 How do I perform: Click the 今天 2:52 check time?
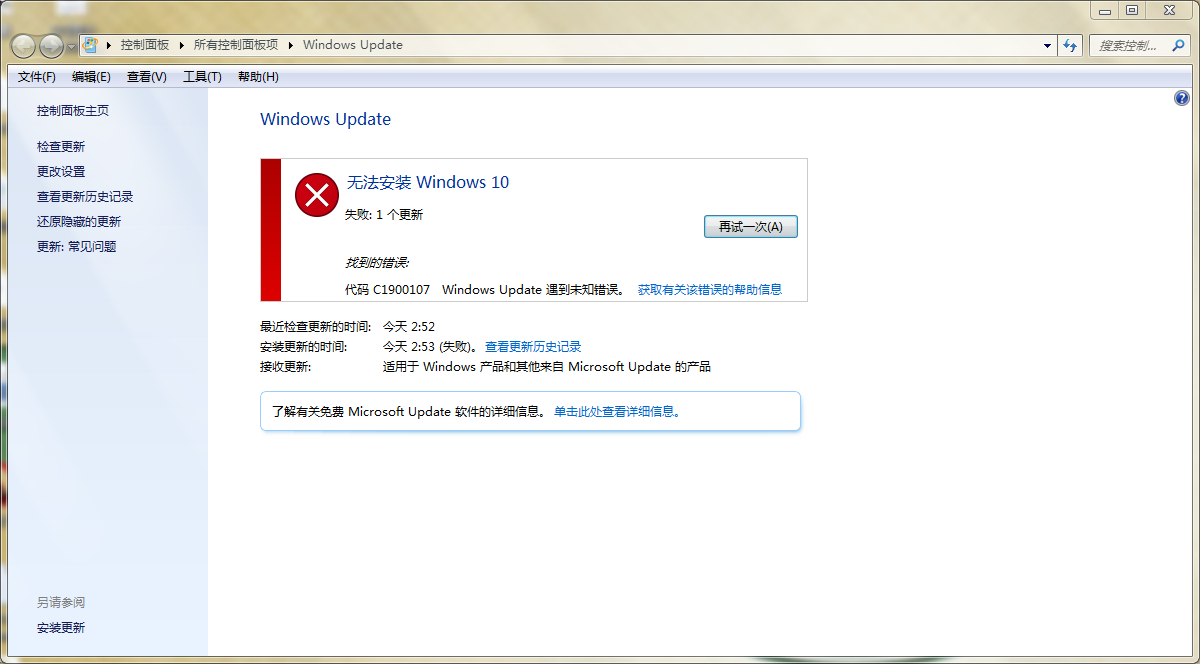pyautogui.click(x=409, y=327)
